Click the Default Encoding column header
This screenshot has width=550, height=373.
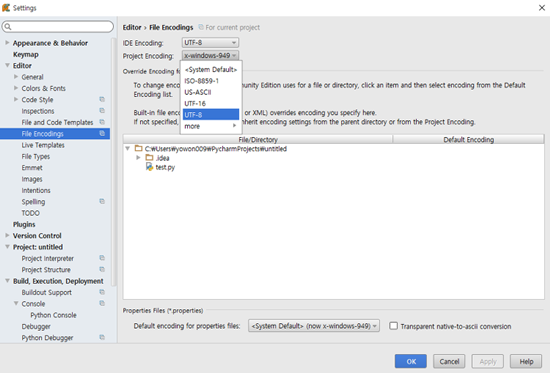tap(469, 139)
